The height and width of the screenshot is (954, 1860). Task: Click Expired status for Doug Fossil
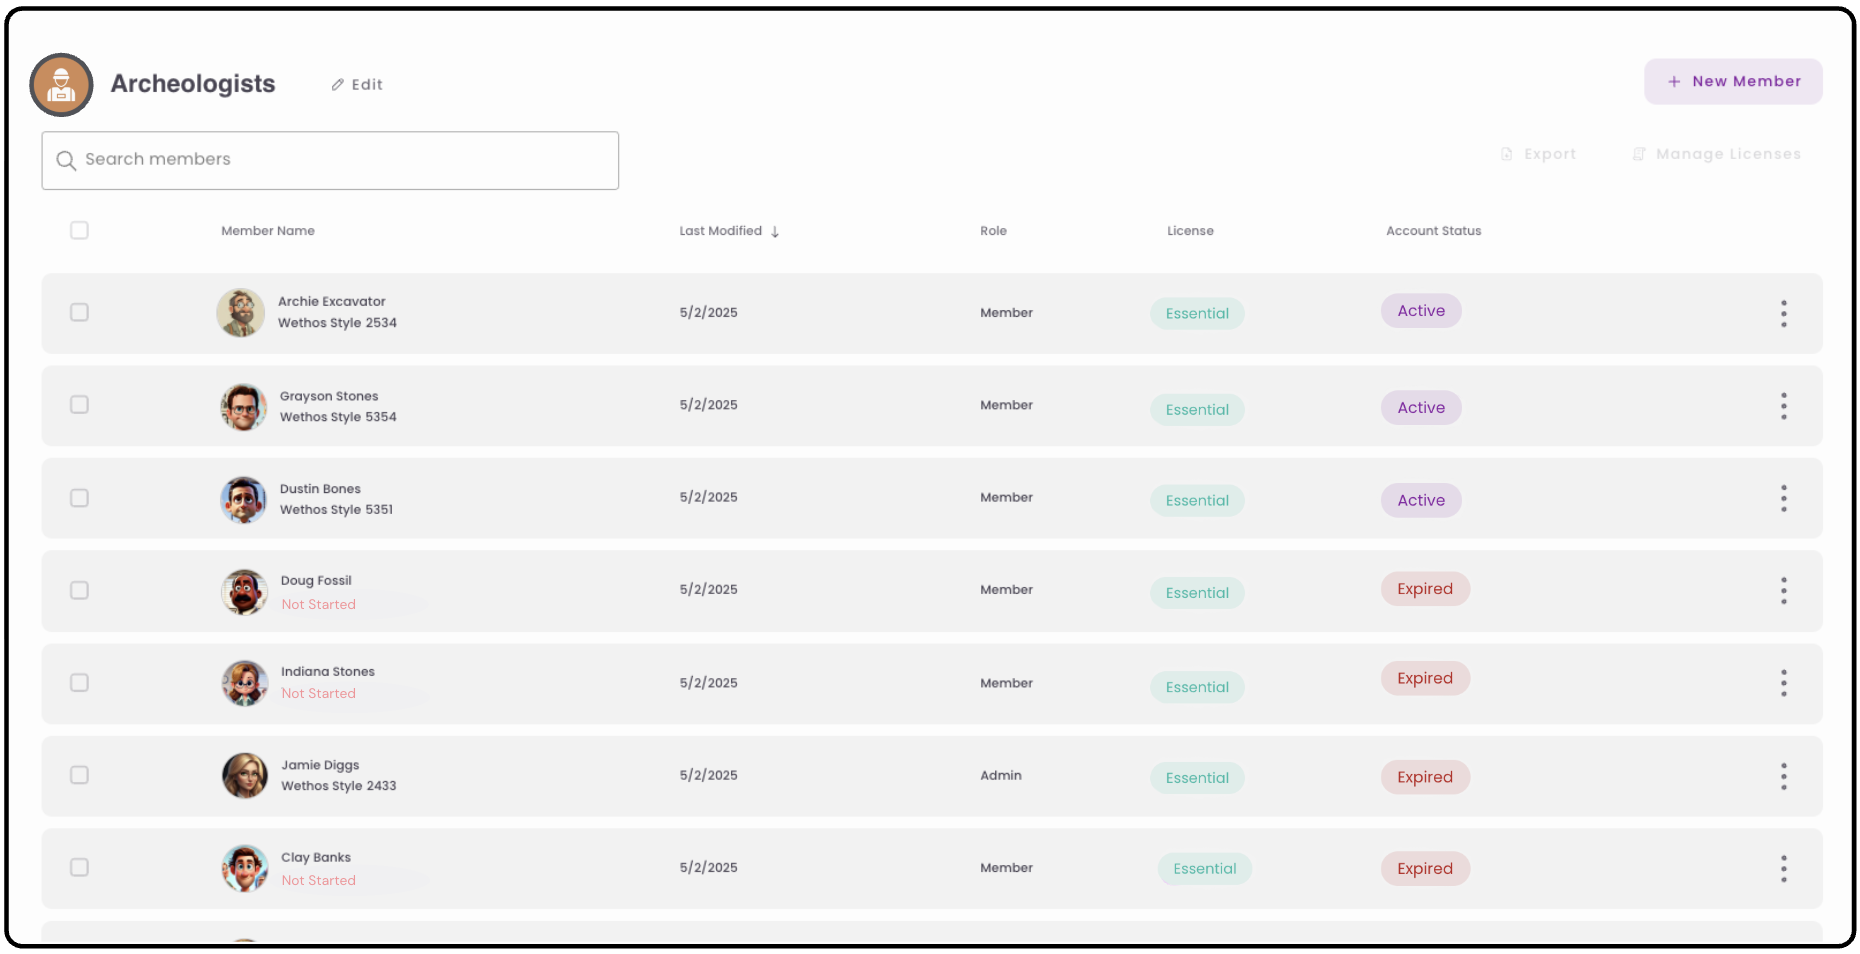click(x=1425, y=589)
